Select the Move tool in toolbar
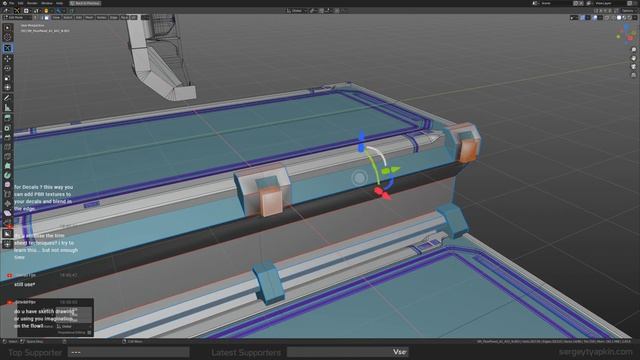The height and width of the screenshot is (360, 640). 8,58
